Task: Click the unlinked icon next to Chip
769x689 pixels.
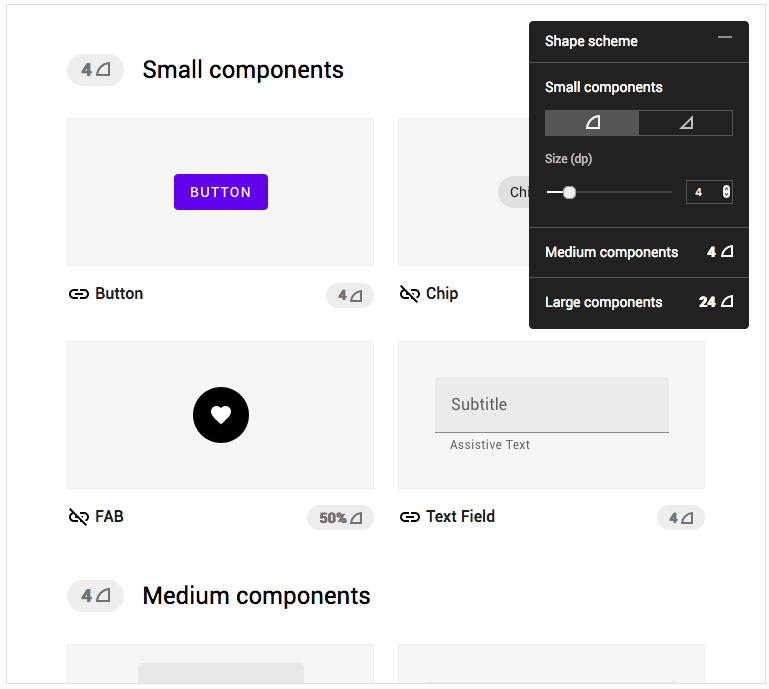Action: 409,294
